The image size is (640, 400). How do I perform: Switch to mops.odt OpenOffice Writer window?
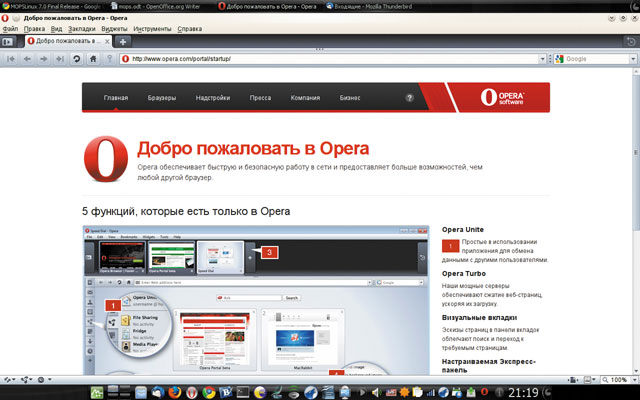pos(156,7)
